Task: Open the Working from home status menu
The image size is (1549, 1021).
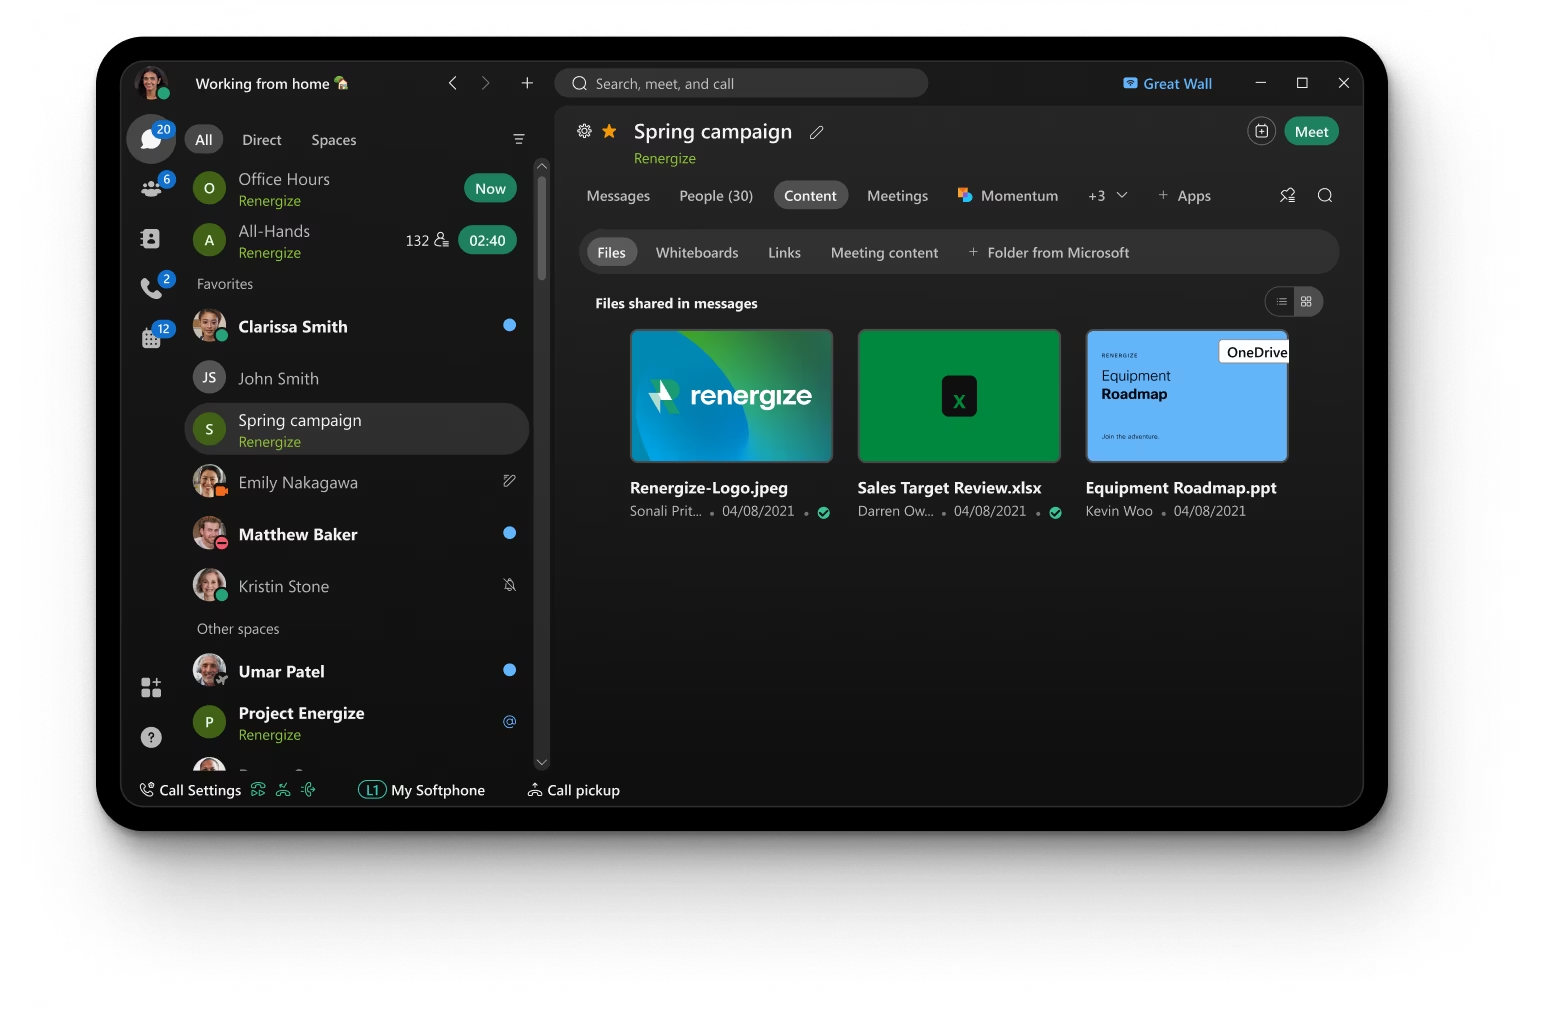Action: click(x=272, y=83)
